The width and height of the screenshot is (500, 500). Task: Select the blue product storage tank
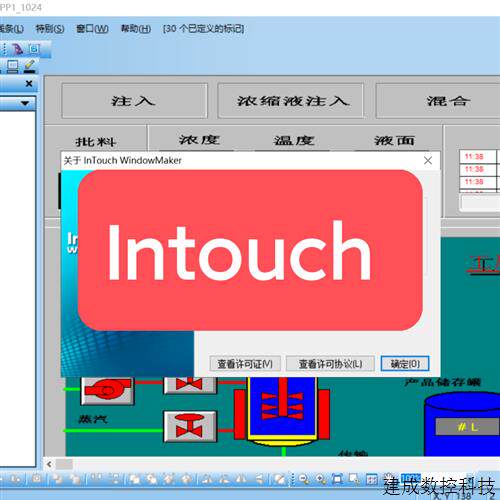pyautogui.click(x=462, y=425)
